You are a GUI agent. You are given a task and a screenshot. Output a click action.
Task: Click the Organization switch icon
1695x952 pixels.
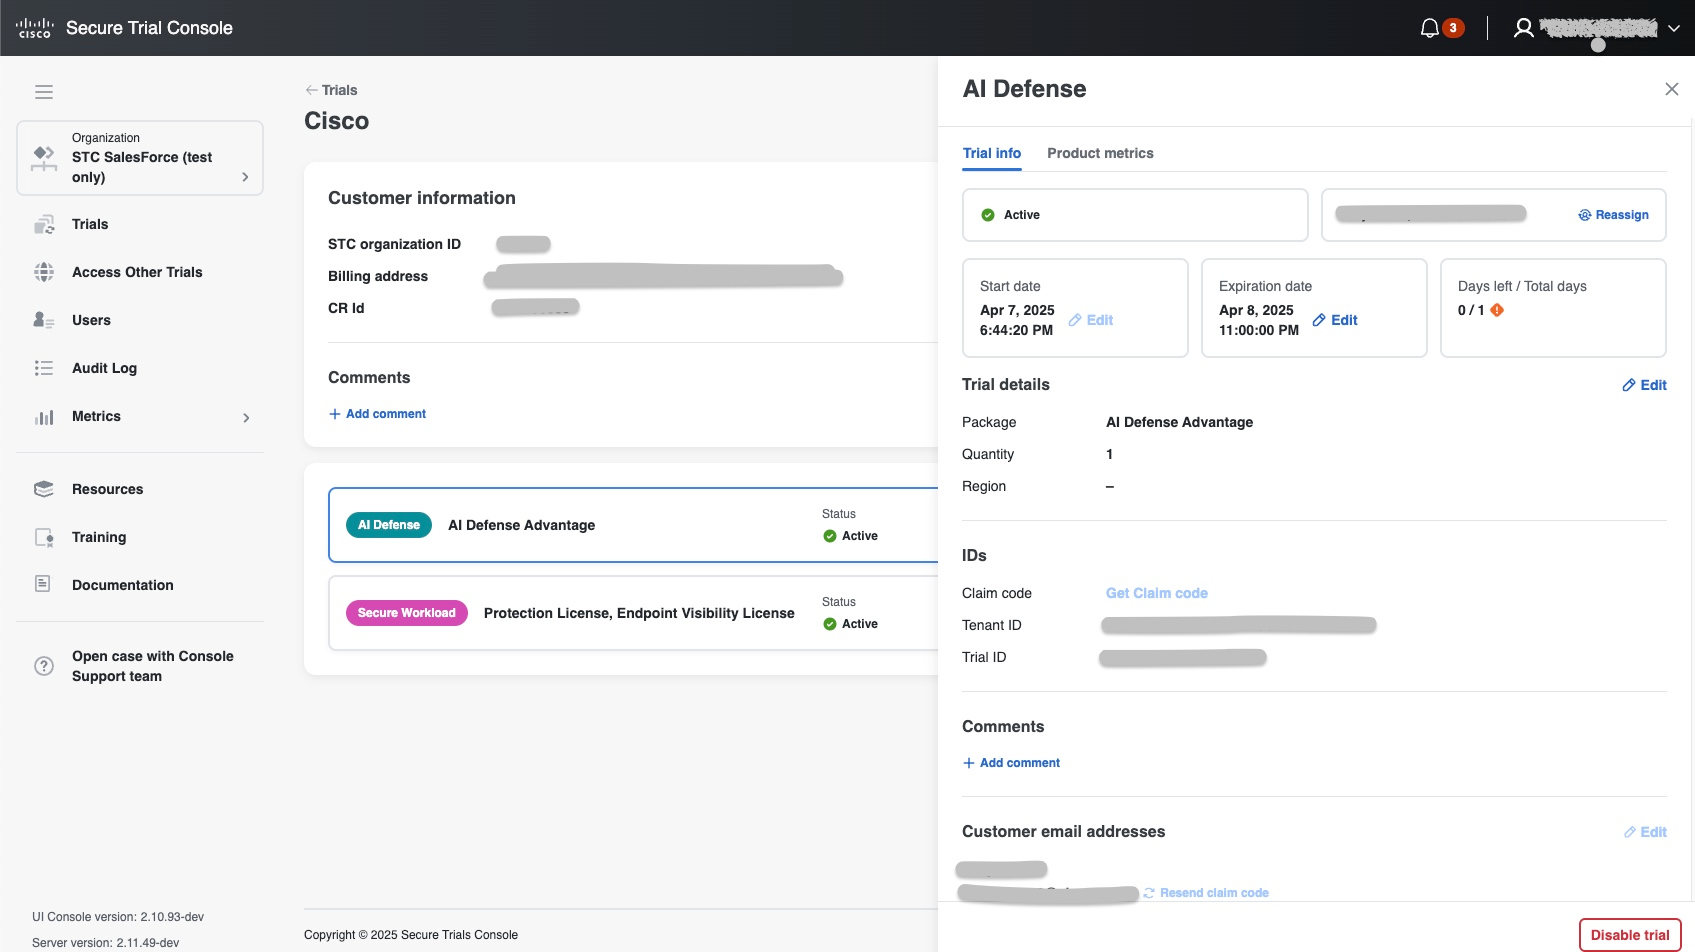pos(44,158)
